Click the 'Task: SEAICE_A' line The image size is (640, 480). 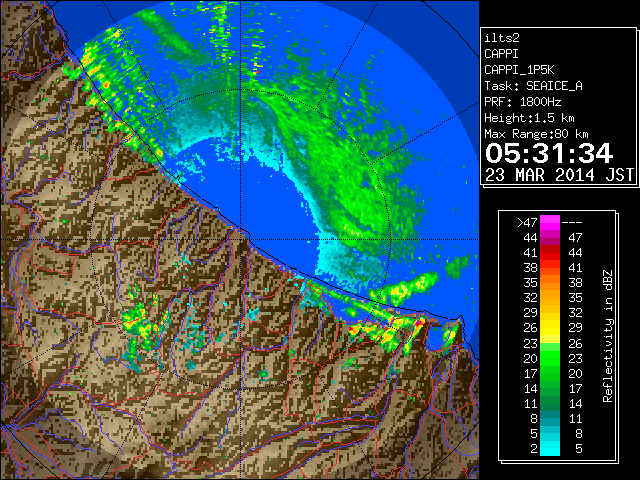533,86
